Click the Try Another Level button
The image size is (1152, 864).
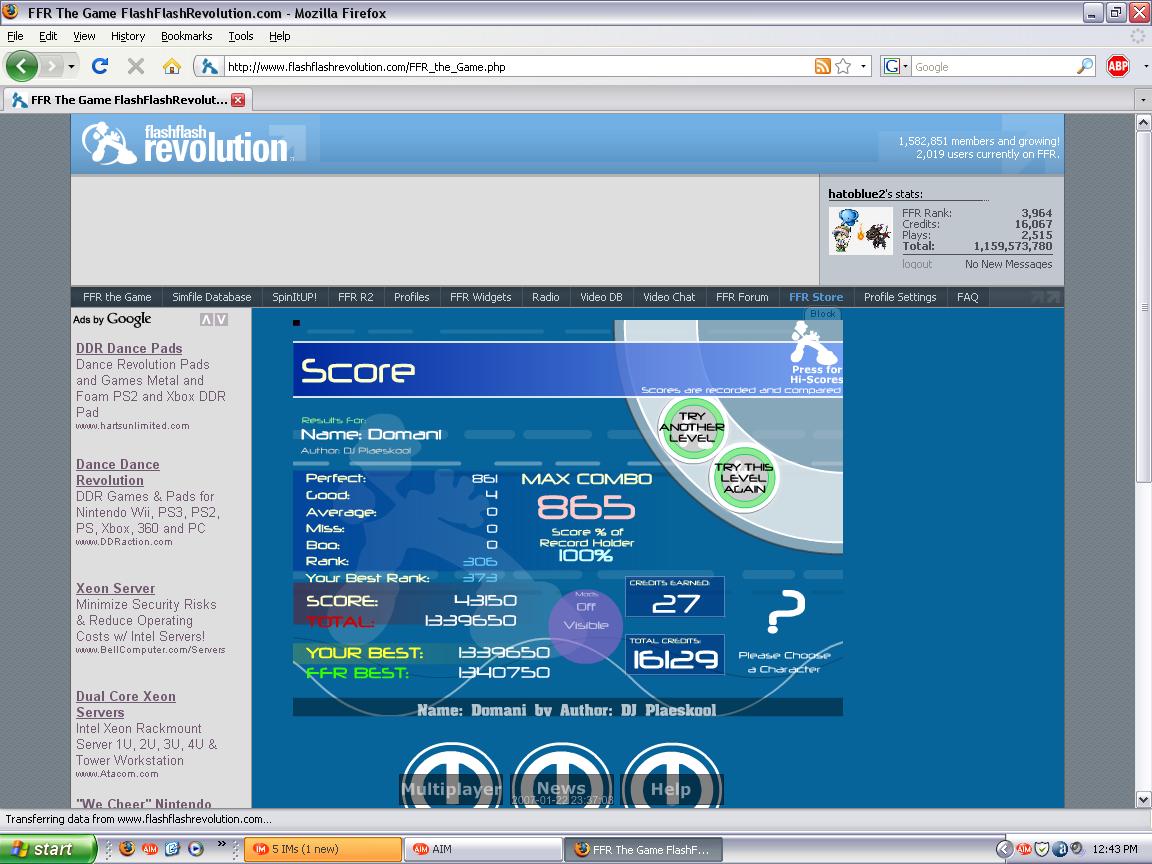(x=691, y=428)
